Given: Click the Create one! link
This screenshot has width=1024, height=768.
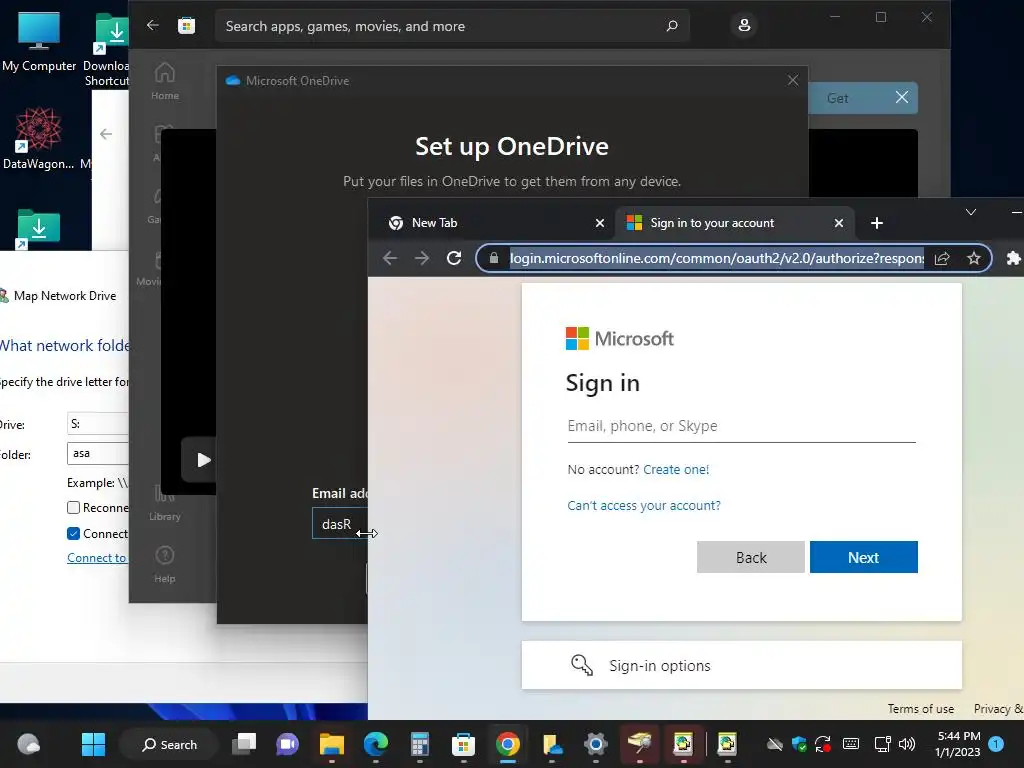Looking at the screenshot, I should point(676,470).
